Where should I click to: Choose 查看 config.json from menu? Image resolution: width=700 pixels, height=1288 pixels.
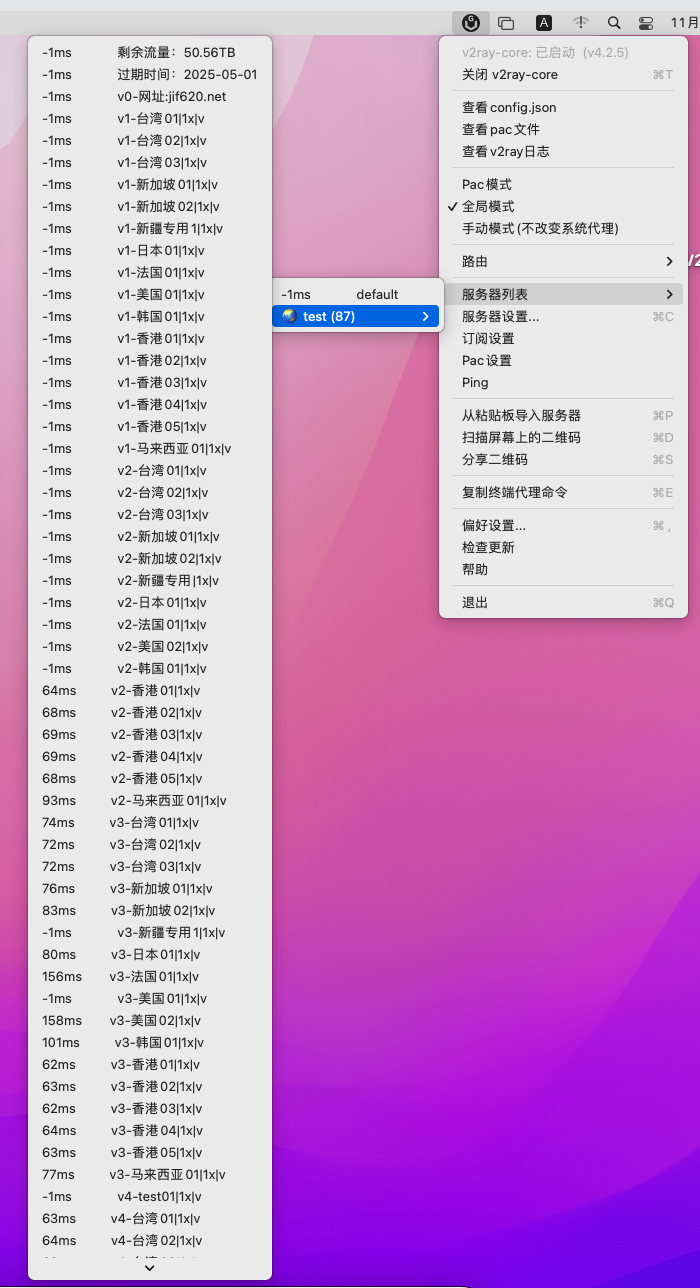coord(509,107)
